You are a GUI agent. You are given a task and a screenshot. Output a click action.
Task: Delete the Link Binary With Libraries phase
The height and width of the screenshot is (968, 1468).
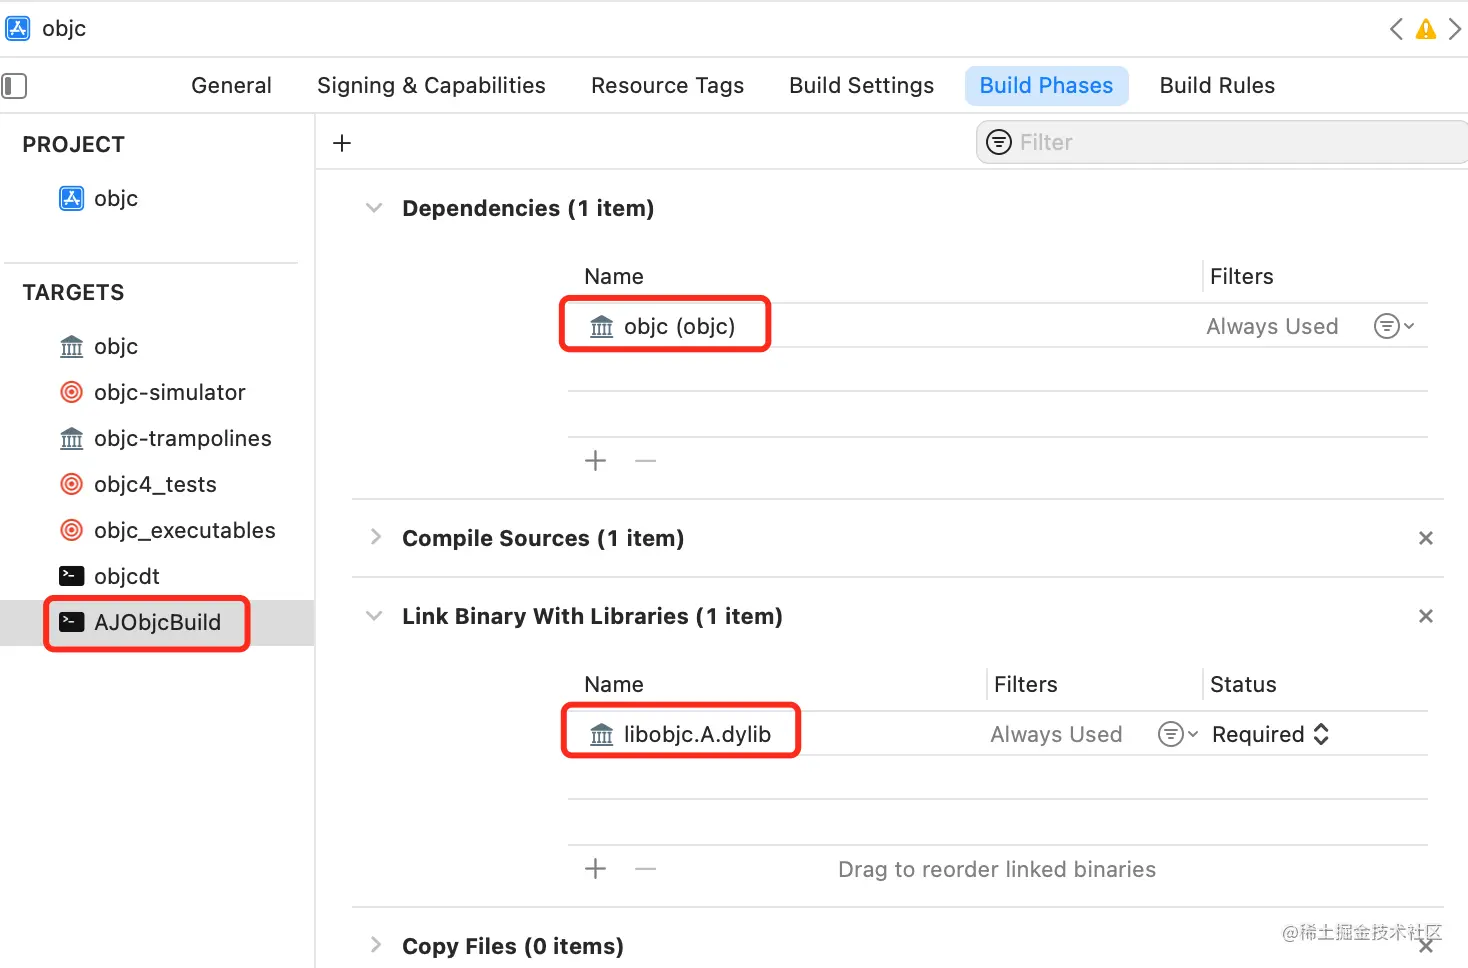1426,616
